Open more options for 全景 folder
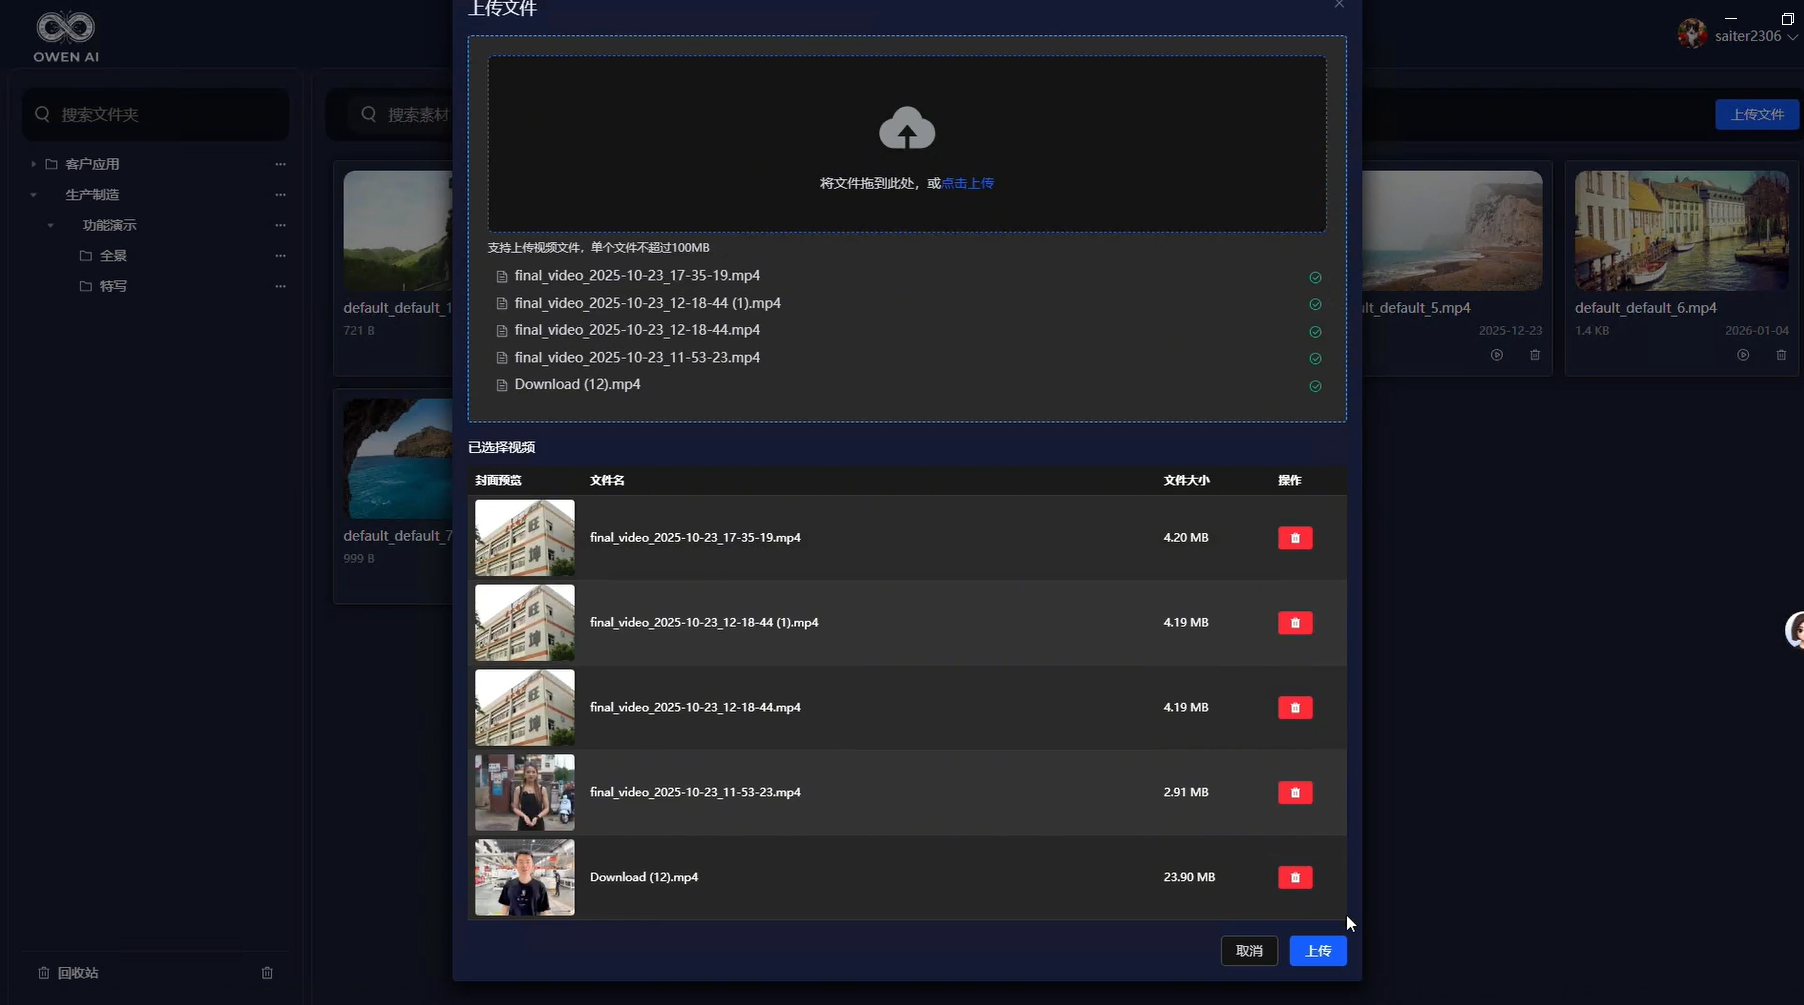The width and height of the screenshot is (1804, 1005). pyautogui.click(x=280, y=256)
